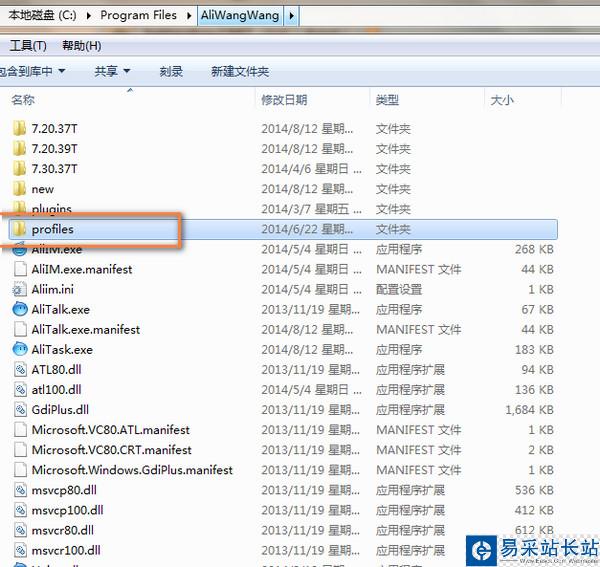Click the Microsoft.VC80.ATL.manifest file icon
The height and width of the screenshot is (567, 600).
[x=20, y=430]
